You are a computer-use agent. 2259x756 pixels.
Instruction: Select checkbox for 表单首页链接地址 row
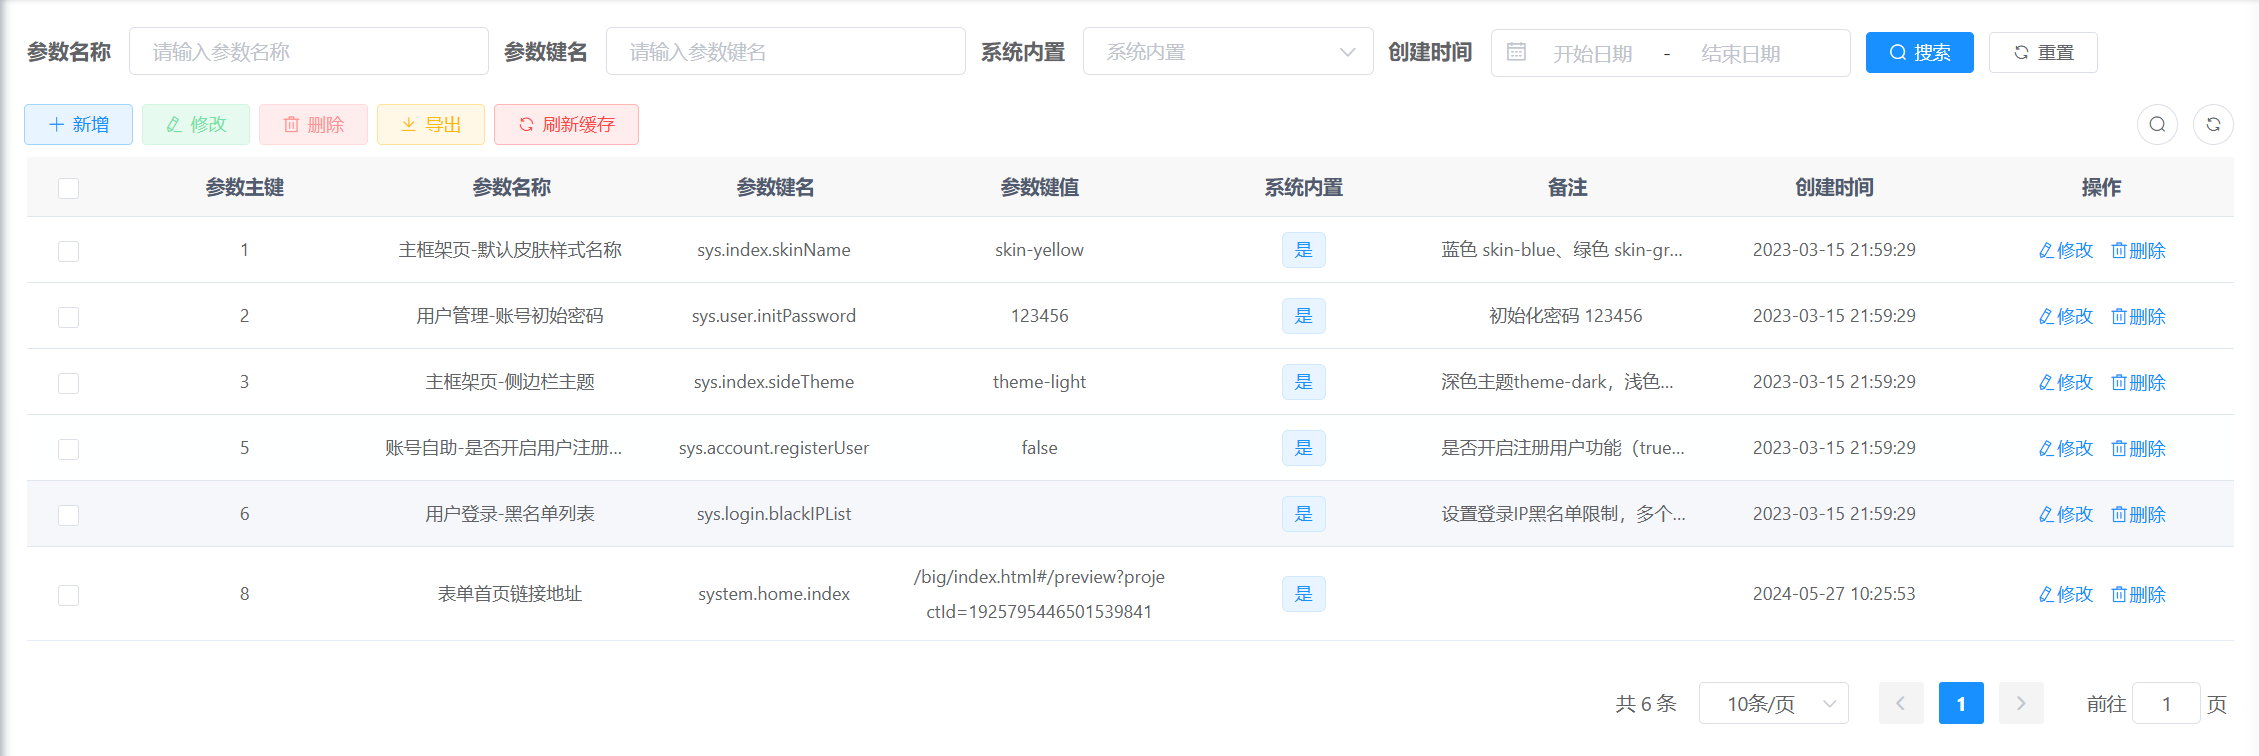(68, 595)
